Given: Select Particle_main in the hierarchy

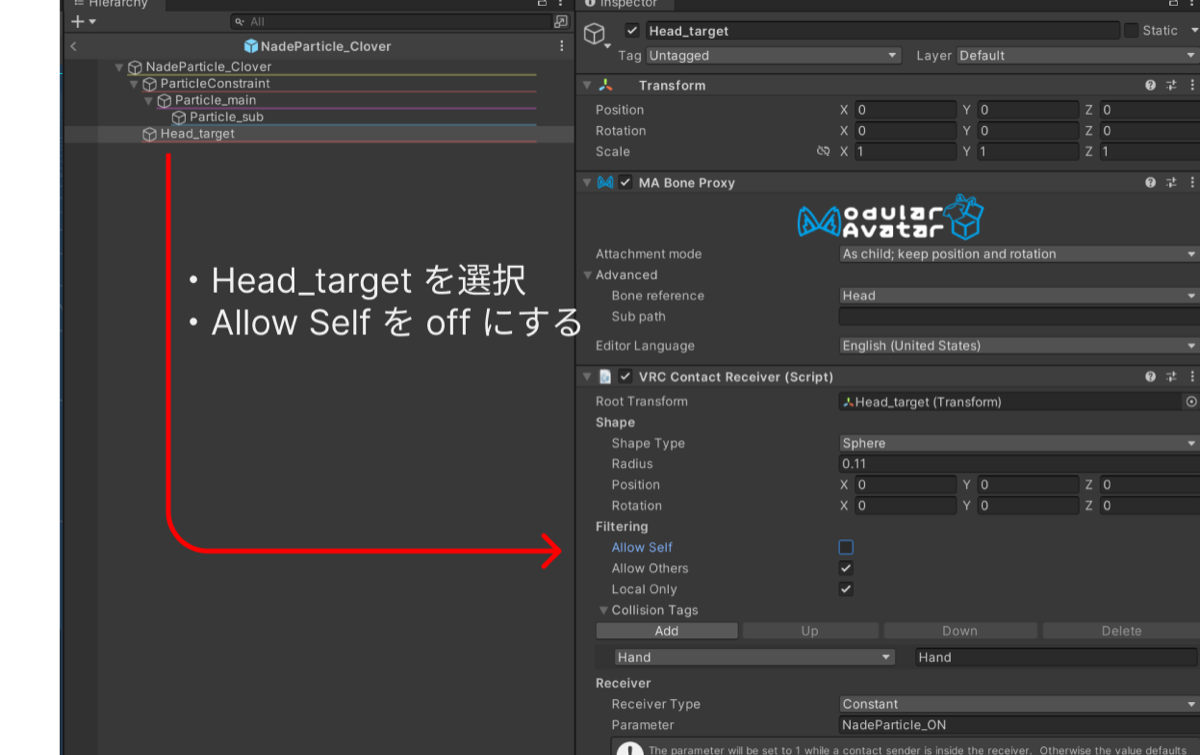Looking at the screenshot, I should [215, 100].
